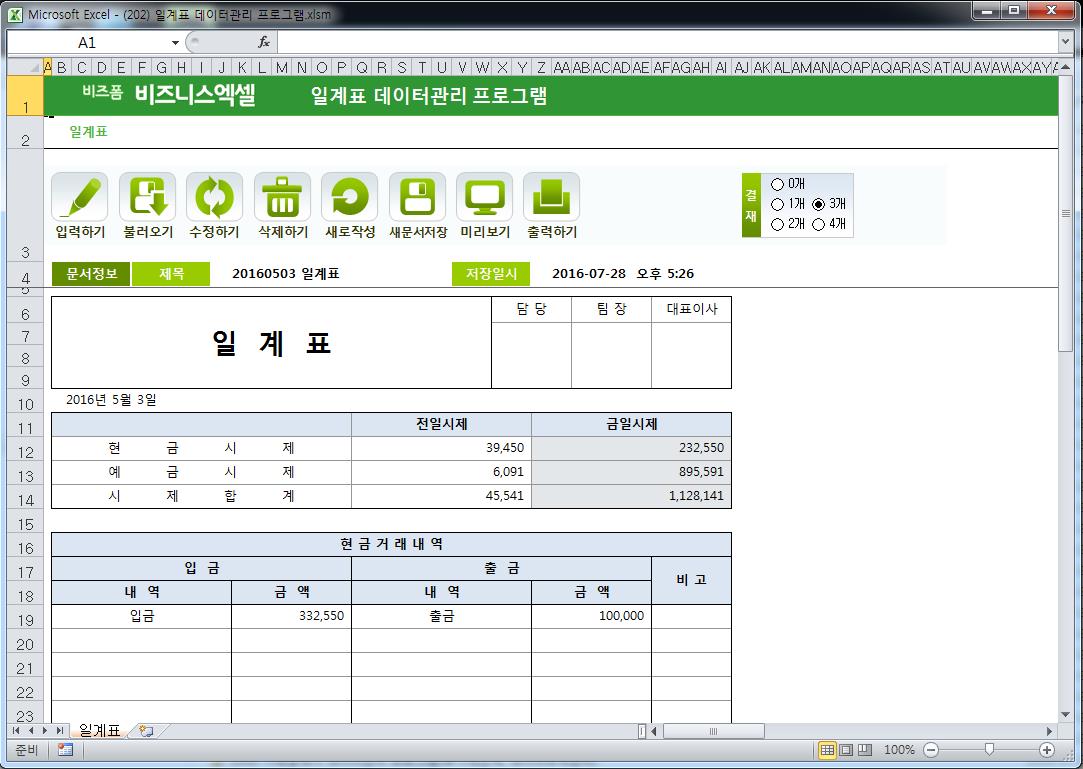Click the horizontal scrollbar thumb
Viewport: 1083px width, 769px height.
(713, 731)
